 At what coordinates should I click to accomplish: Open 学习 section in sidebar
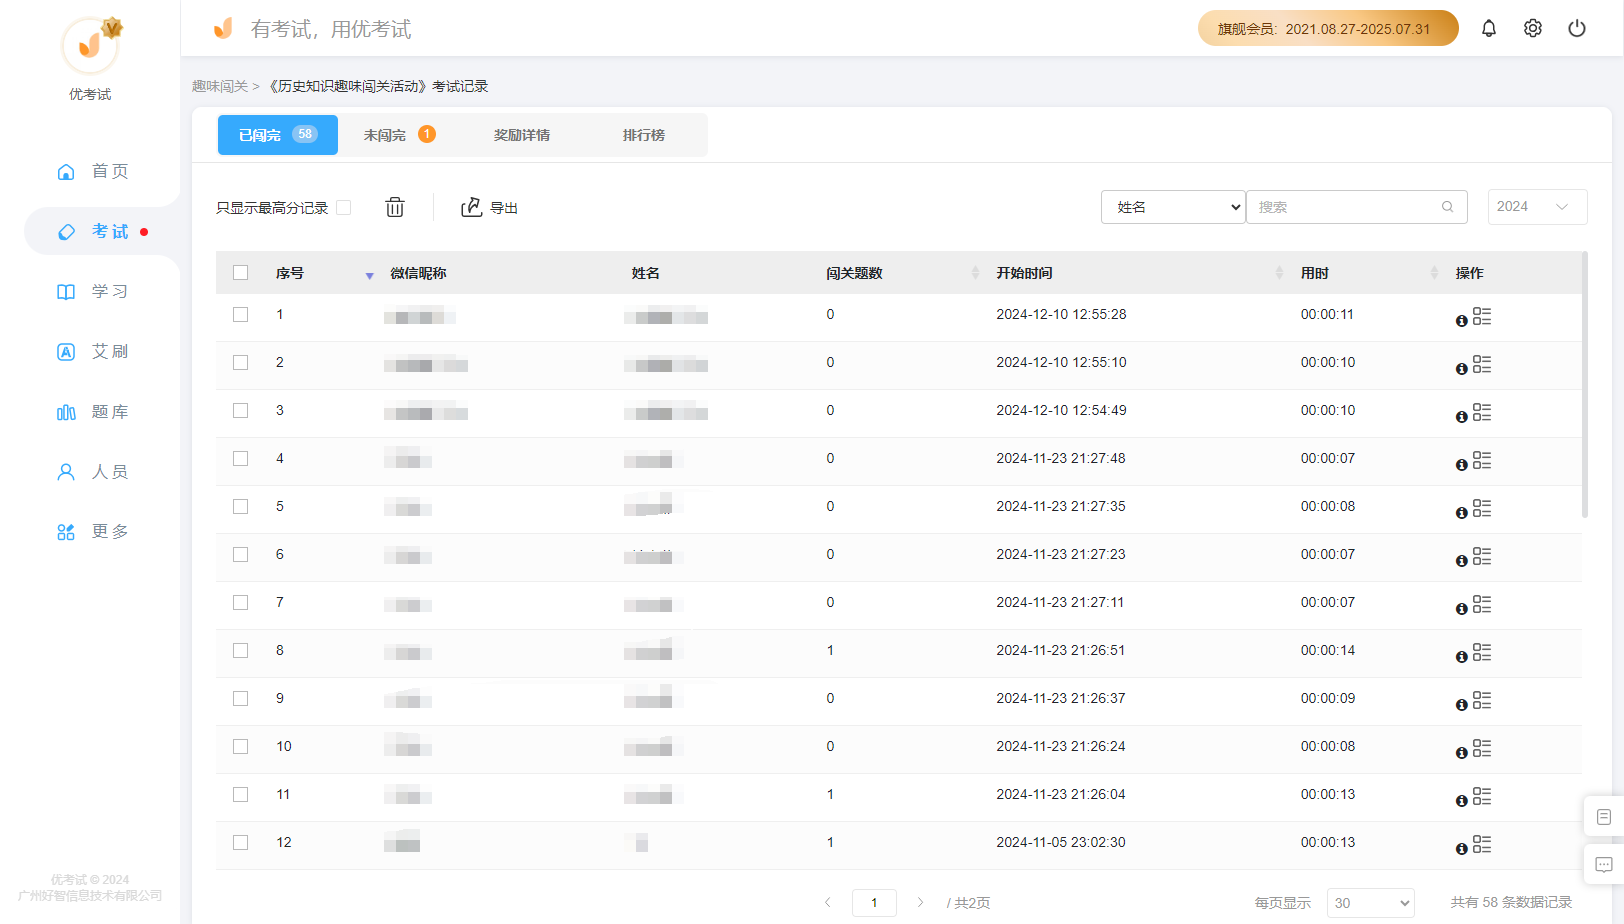tap(93, 292)
